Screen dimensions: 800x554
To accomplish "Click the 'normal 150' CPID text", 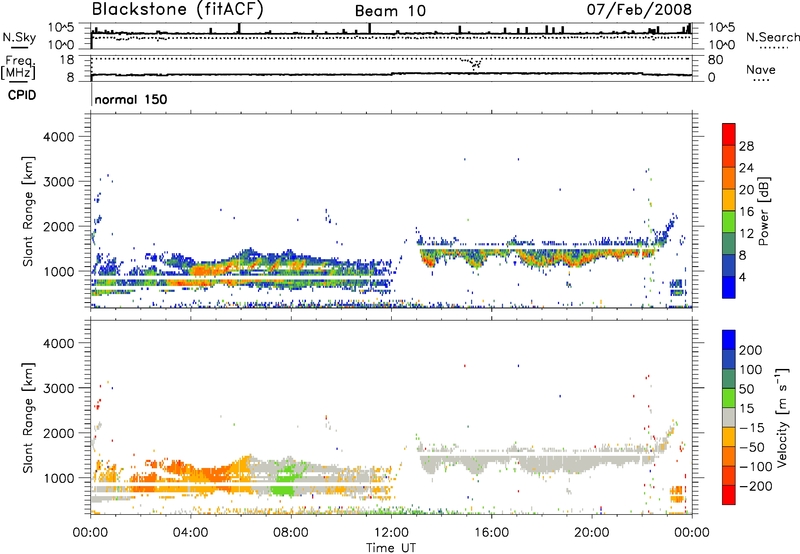I will click(131, 99).
